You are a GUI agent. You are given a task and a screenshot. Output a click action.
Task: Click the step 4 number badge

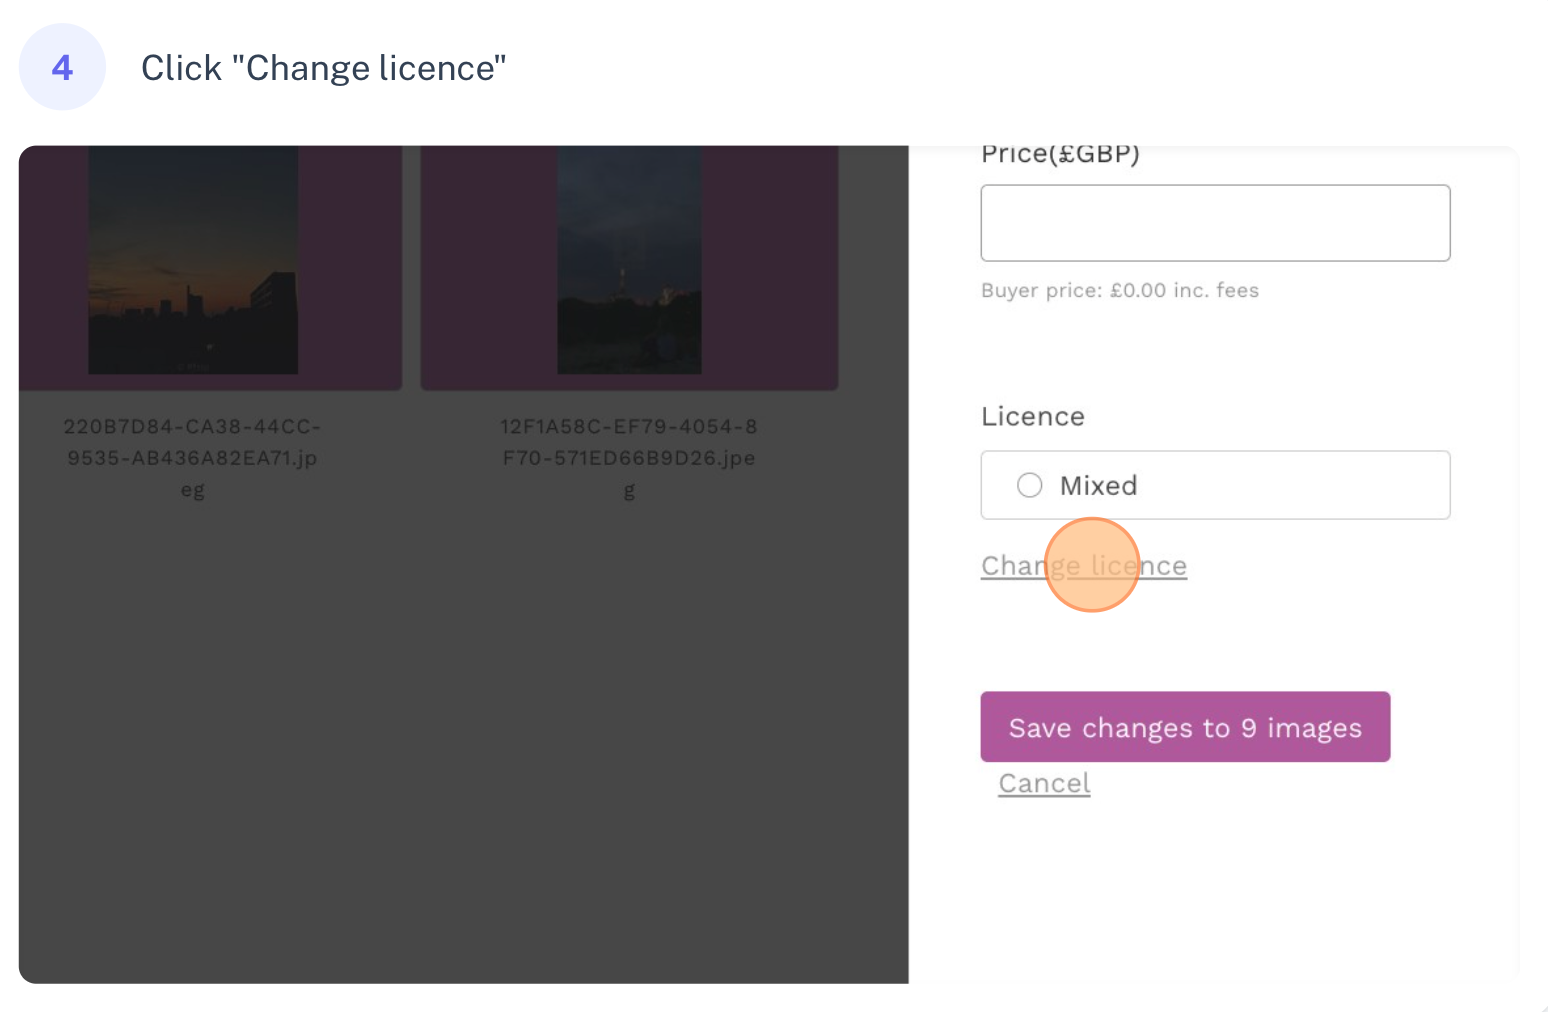pos(62,67)
